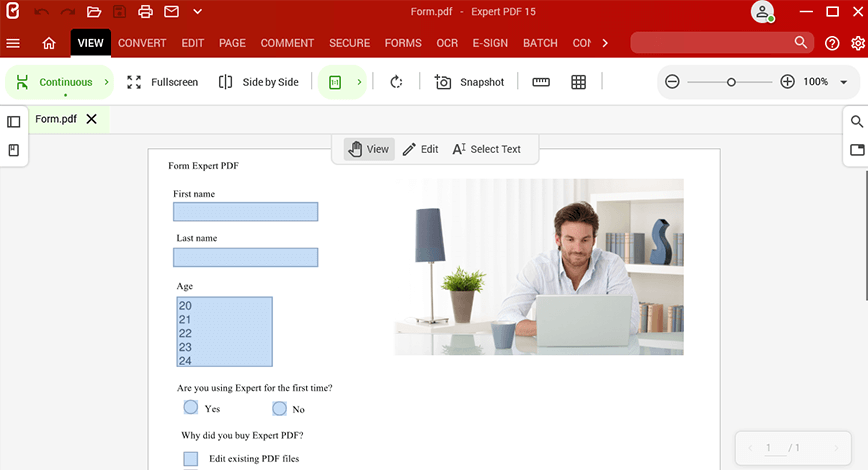Open document search on right sidebar
The image size is (868, 470).
[x=856, y=121]
